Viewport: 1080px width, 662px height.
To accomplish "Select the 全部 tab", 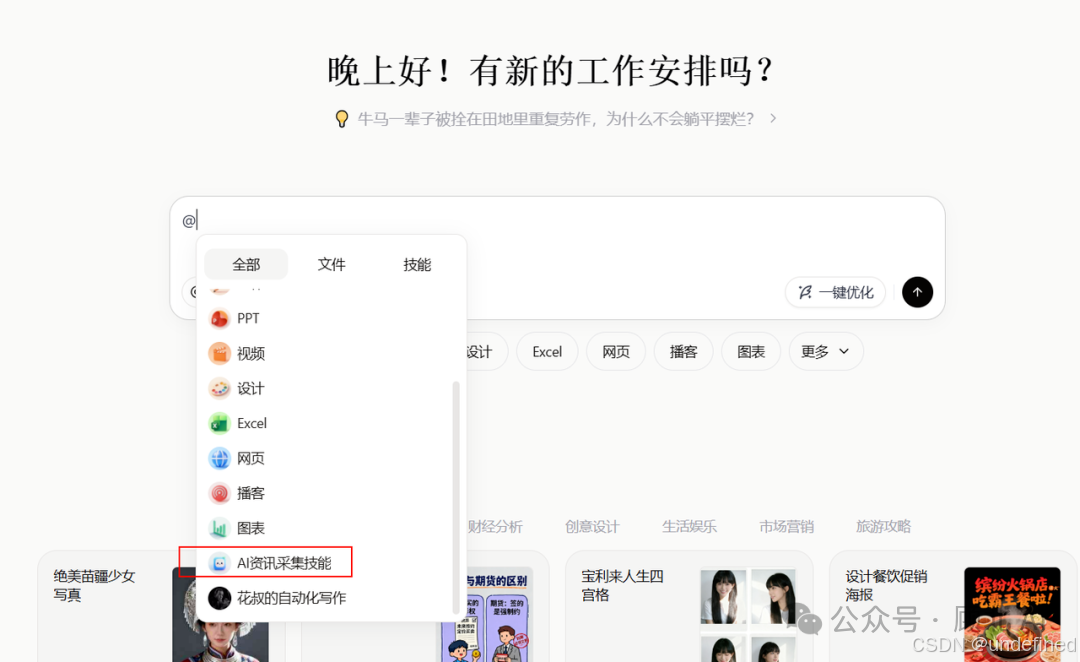I will (245, 264).
